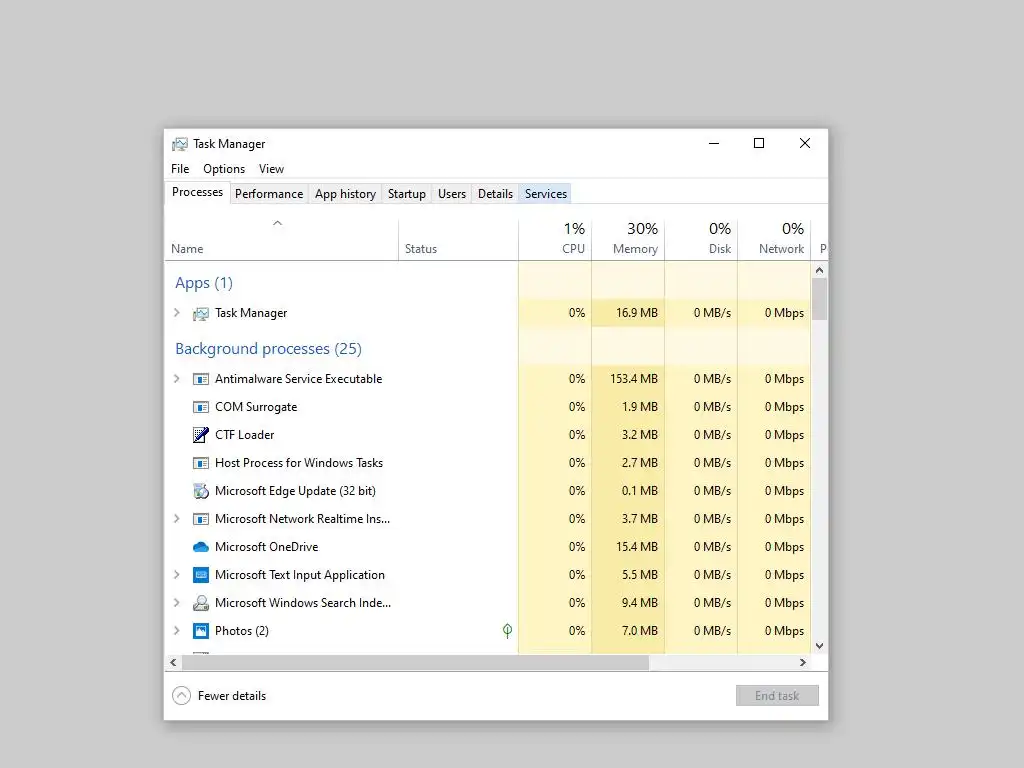Expand Microsoft Network Realtime Inspection row
The width and height of the screenshot is (1024, 768).
(176, 519)
